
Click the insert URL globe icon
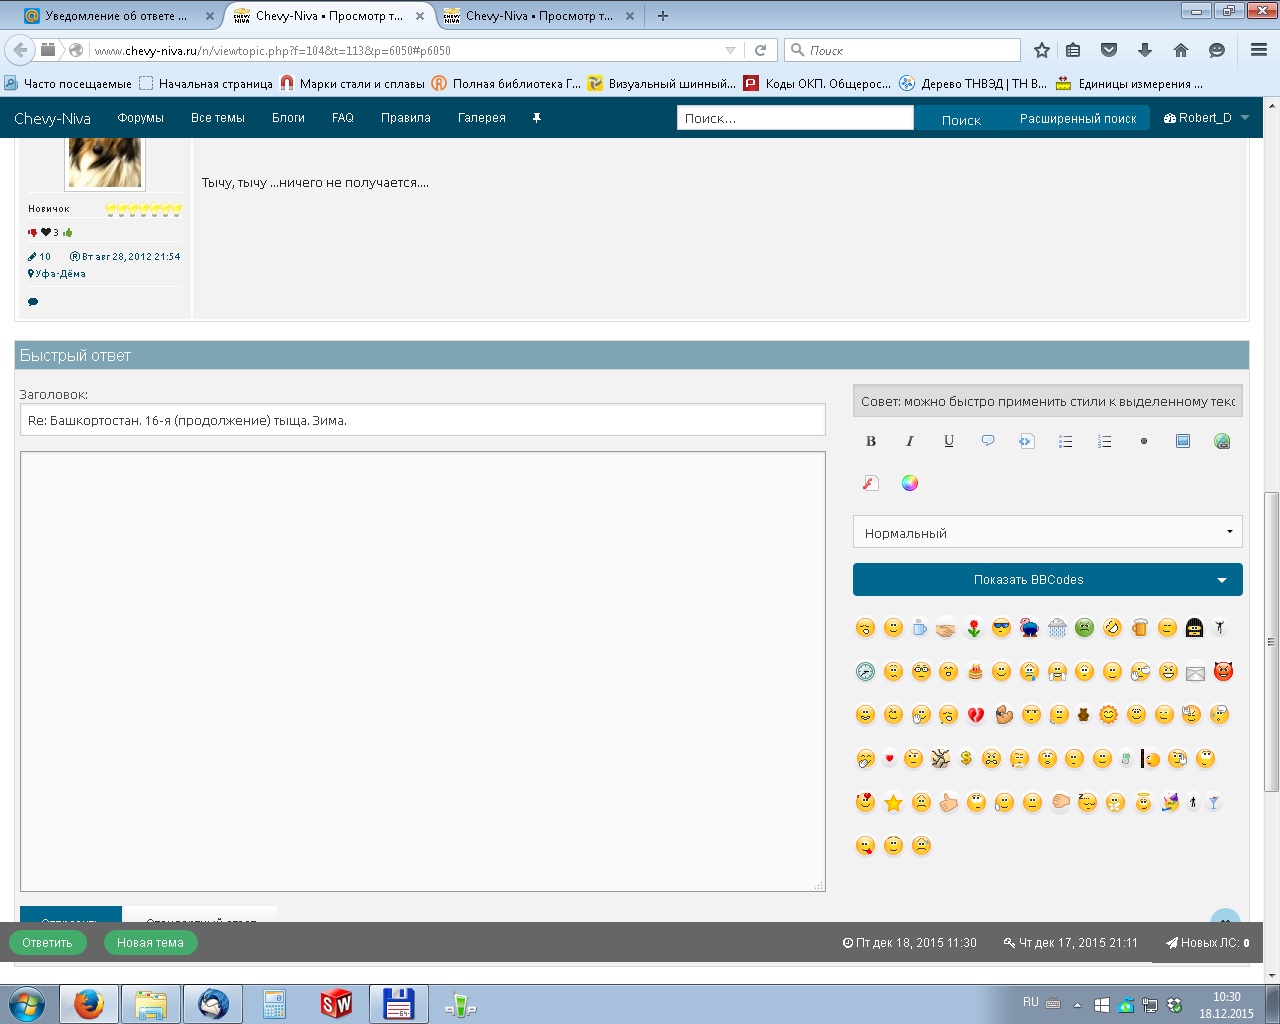point(1222,441)
